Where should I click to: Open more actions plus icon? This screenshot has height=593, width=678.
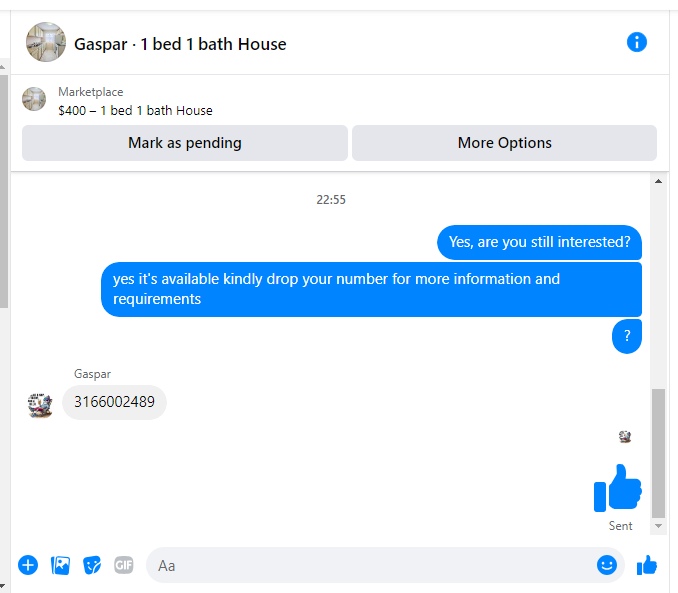tap(28, 565)
